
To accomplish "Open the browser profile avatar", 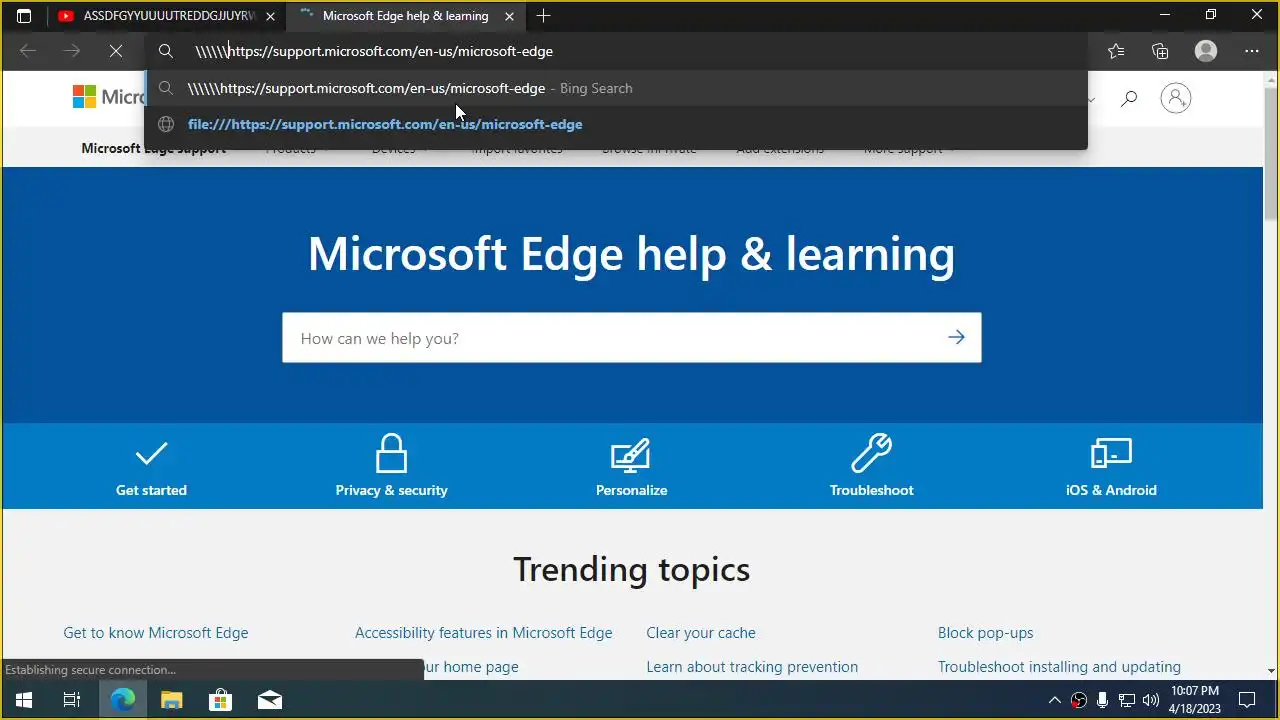I will pyautogui.click(x=1206, y=51).
